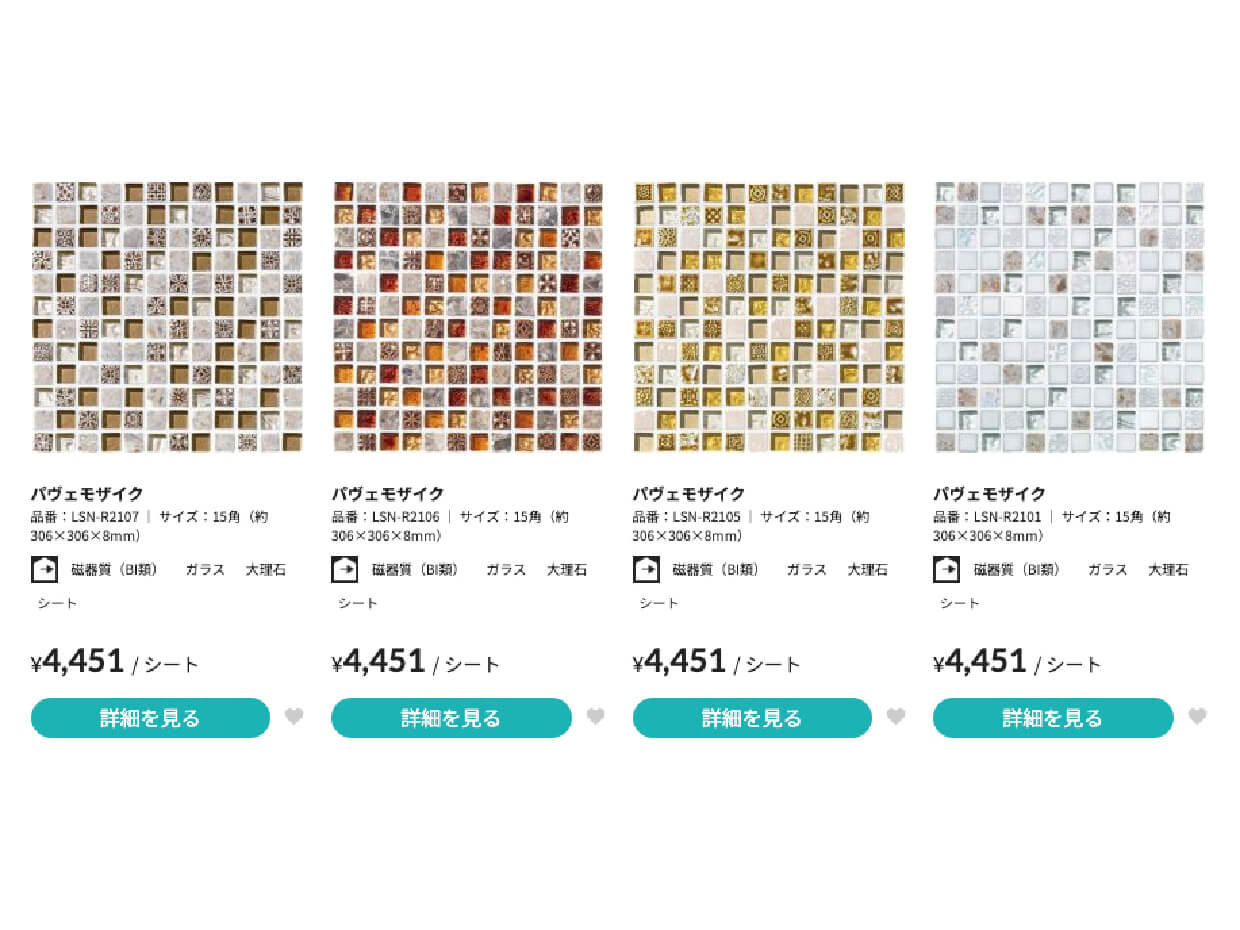Viewport: 1240px width, 930px height.
Task: Open the red-orange LSN-R2106 tile thumbnail
Action: pos(468,317)
